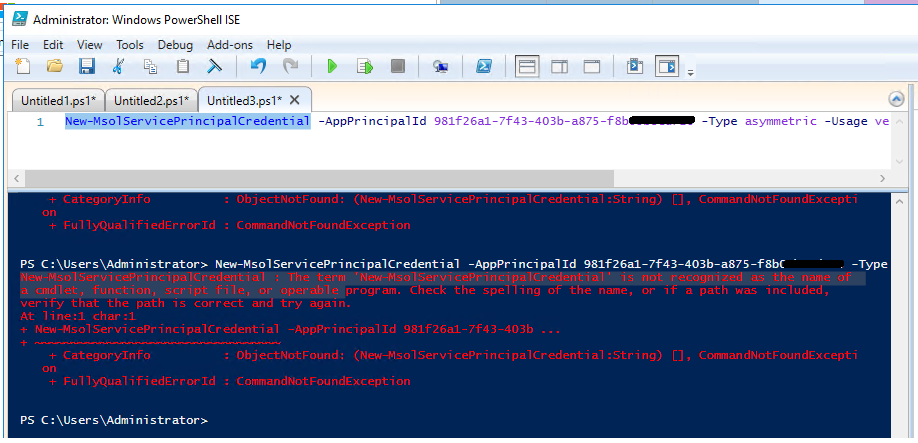Click the 'At line:1 char:1' error text
The width and height of the screenshot is (918, 443).
pos(78,317)
